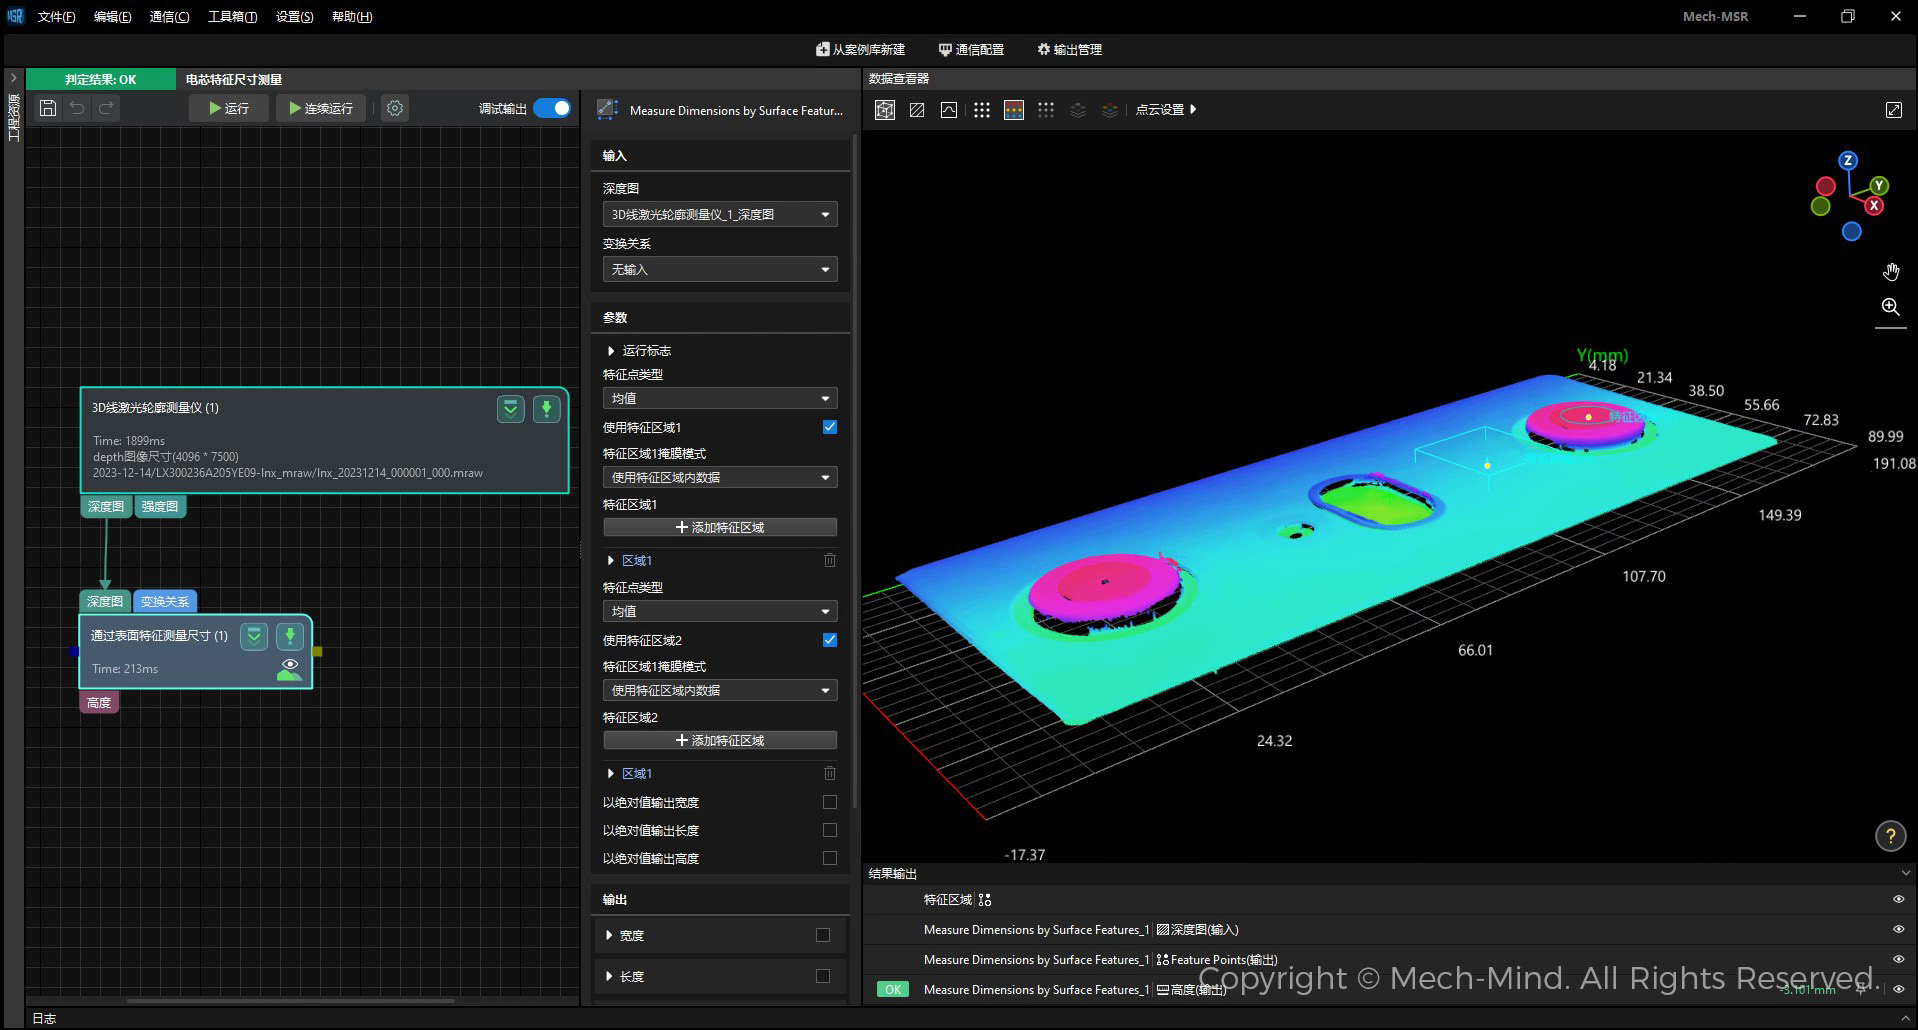The image size is (1918, 1030).
Task: Open the 深度图 input dropdown
Action: pos(720,215)
